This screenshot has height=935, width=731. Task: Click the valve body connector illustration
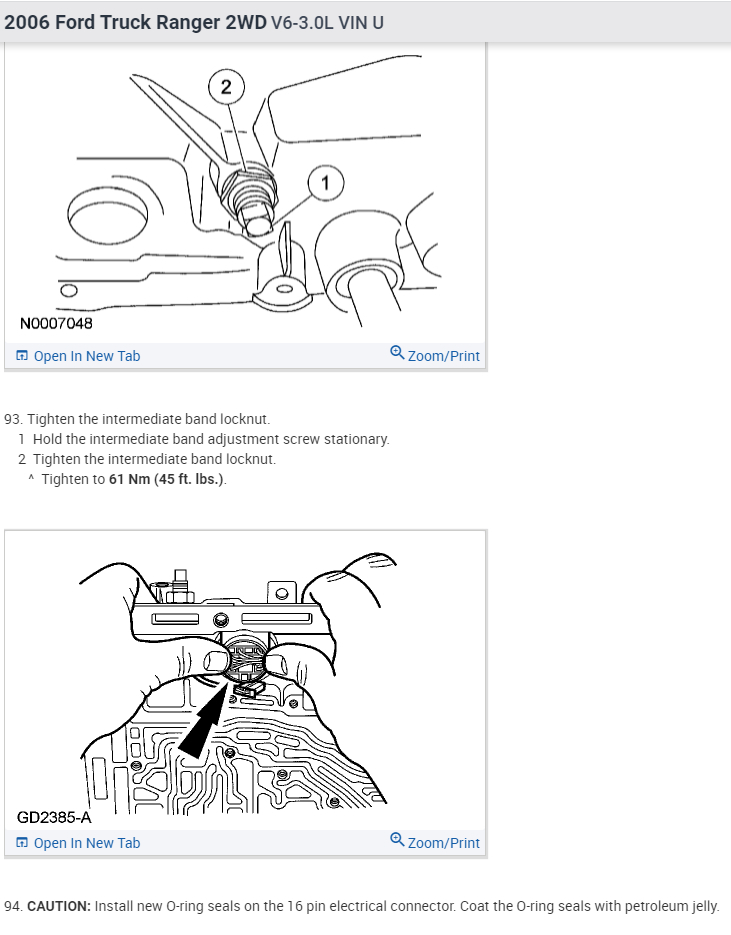(238, 683)
